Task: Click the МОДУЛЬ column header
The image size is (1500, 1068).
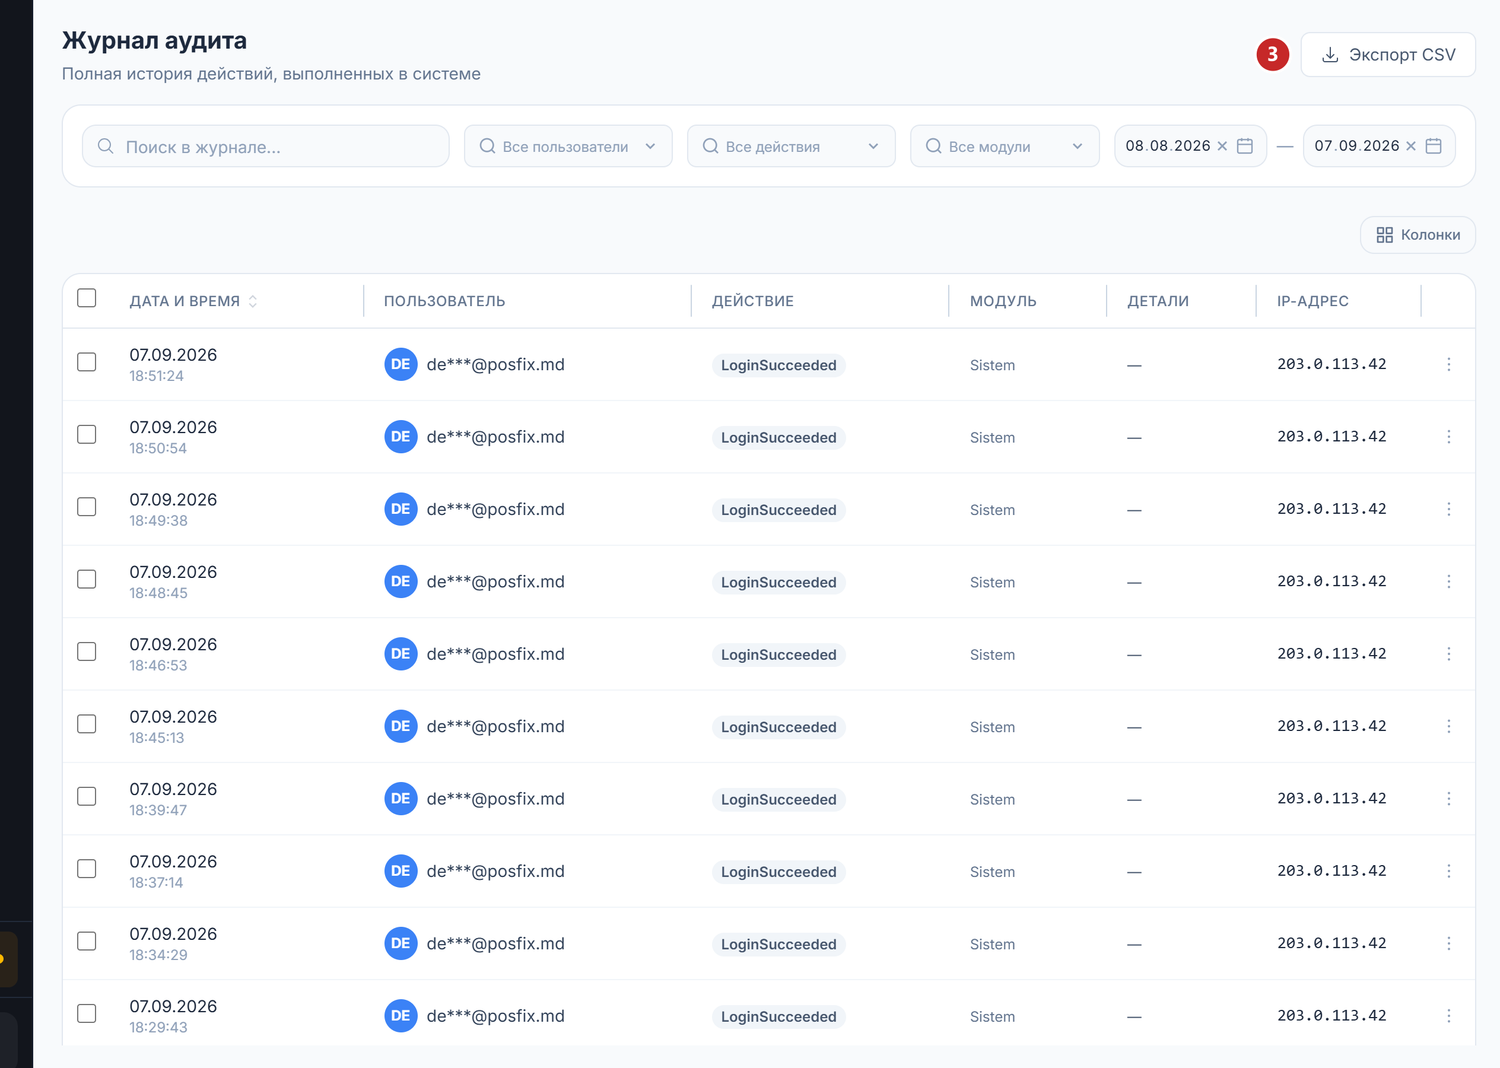Action: click(x=1003, y=301)
